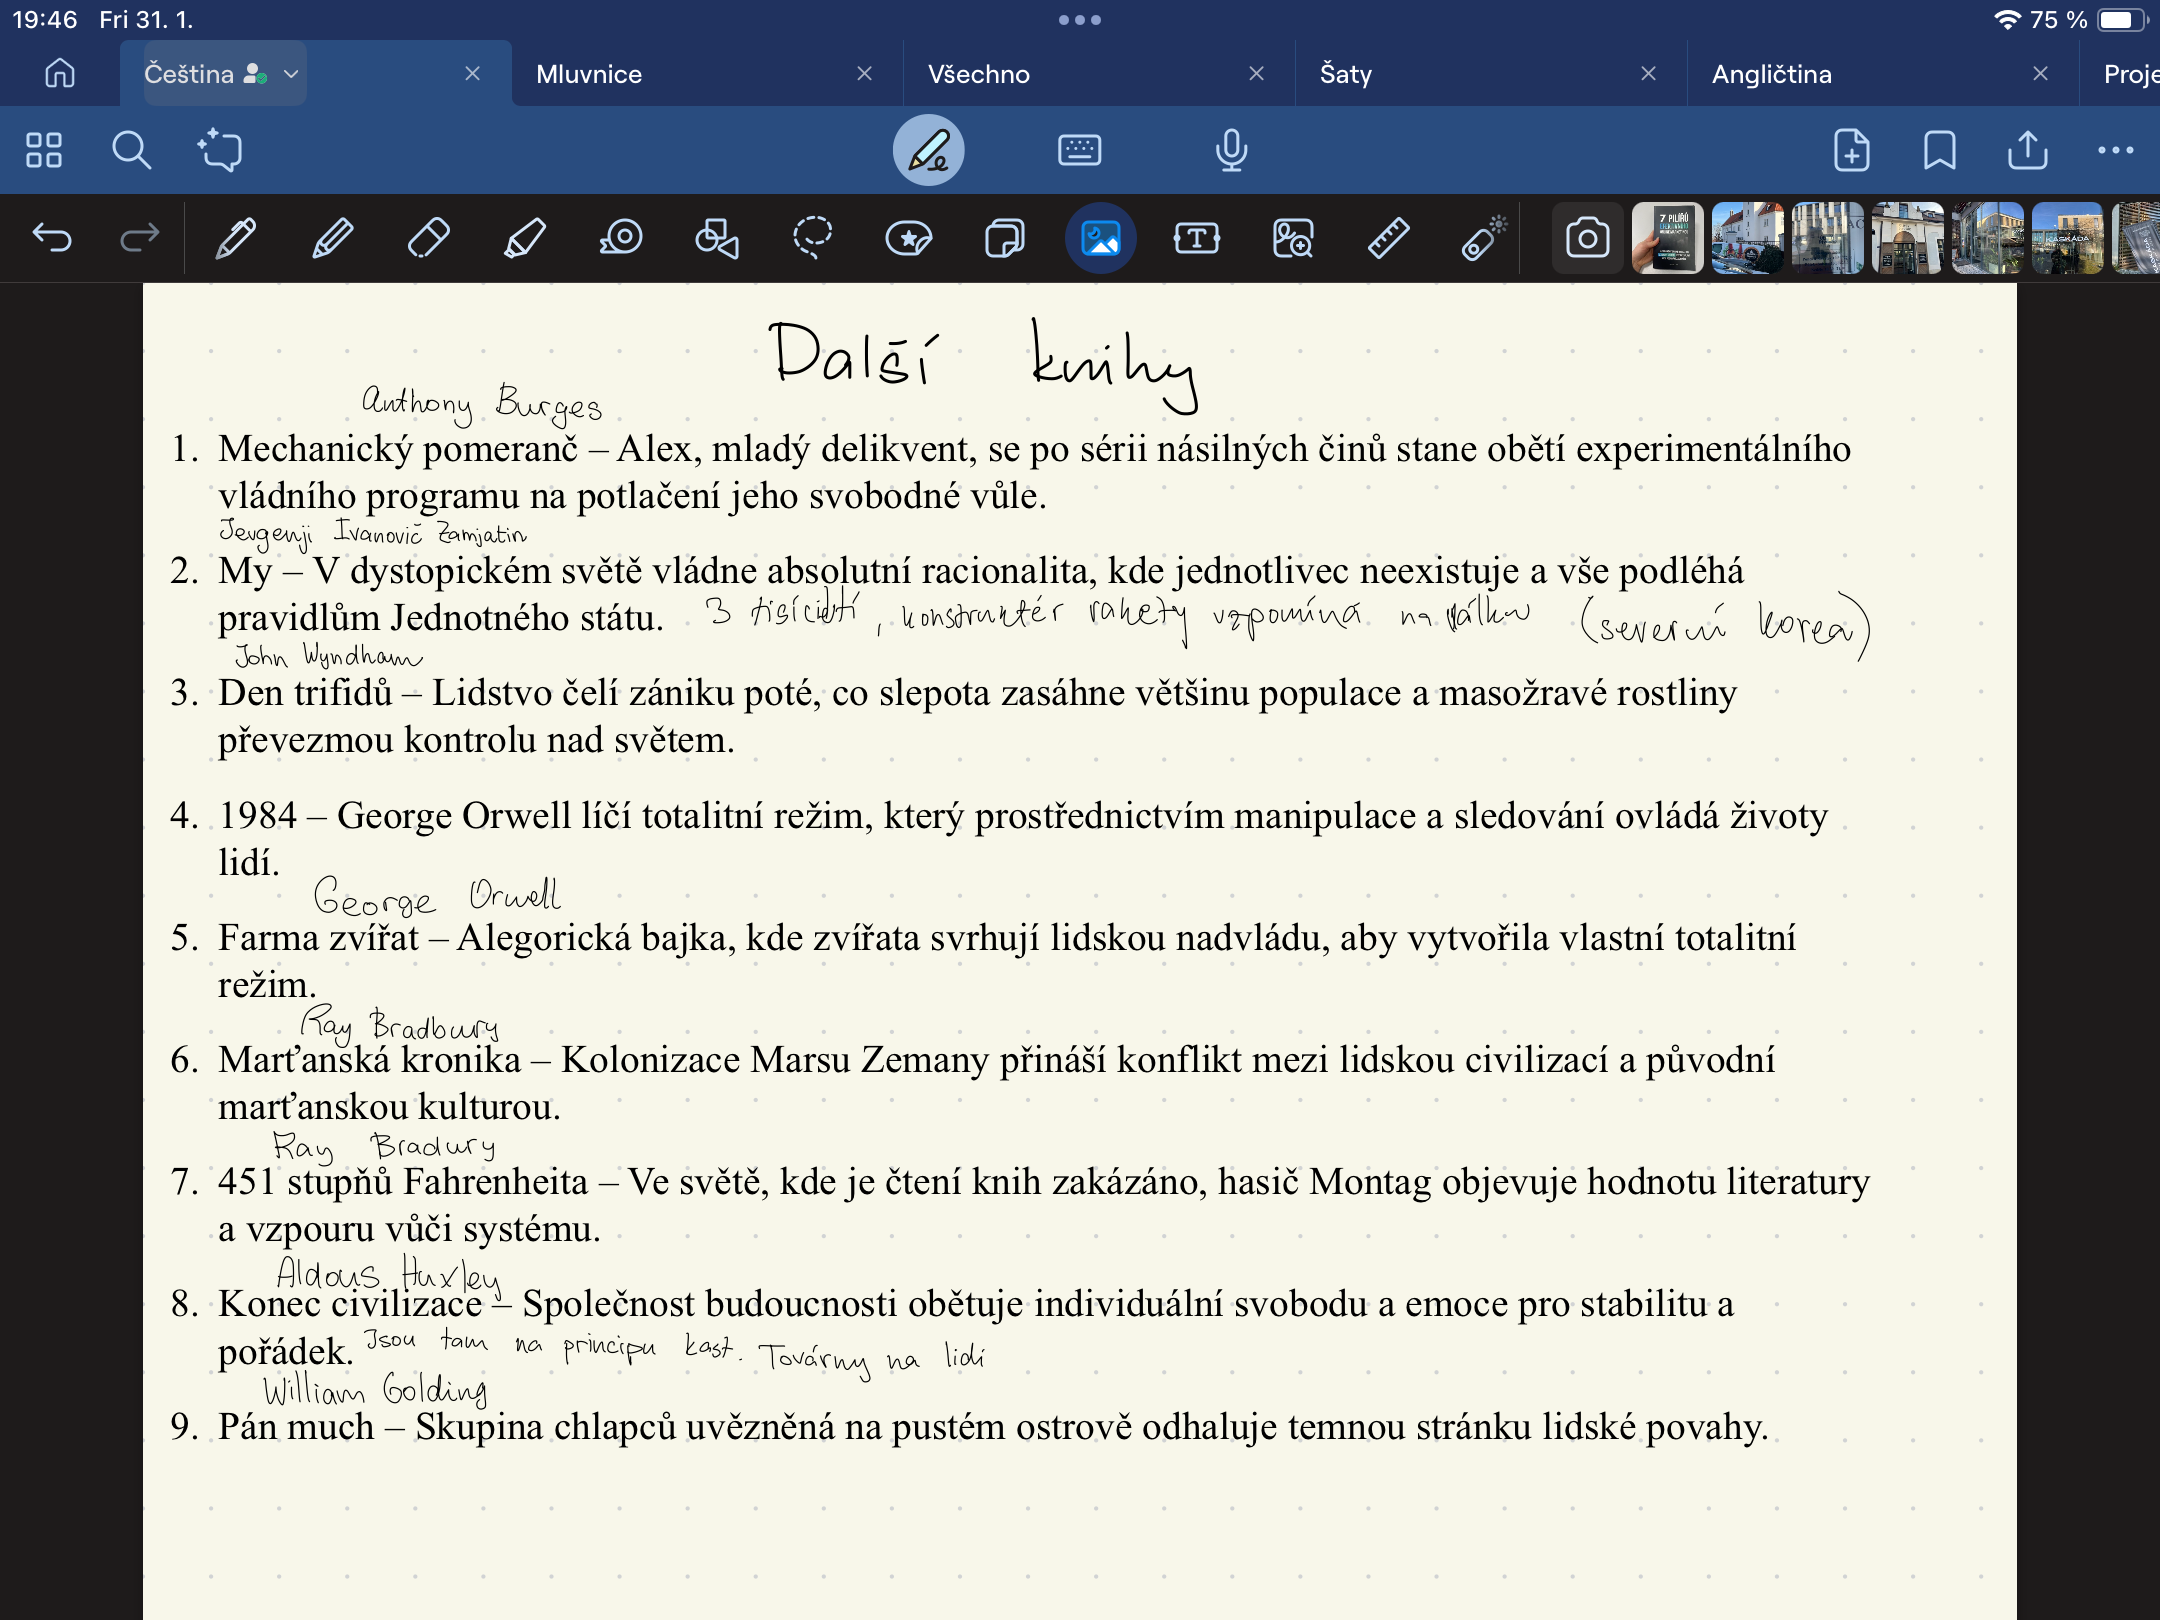Open the camera to take photo

(x=1587, y=238)
